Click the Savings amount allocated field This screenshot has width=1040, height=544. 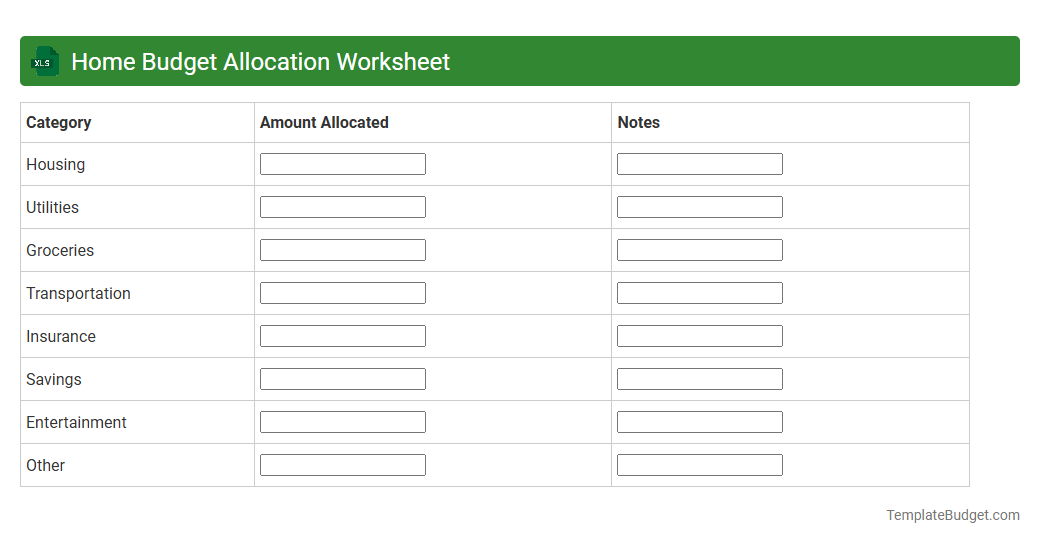(343, 379)
